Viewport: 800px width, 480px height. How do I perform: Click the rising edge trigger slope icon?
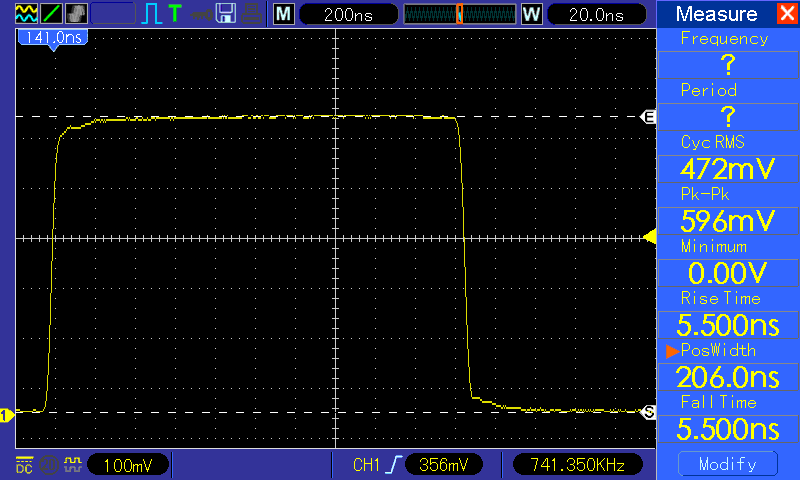(393, 465)
